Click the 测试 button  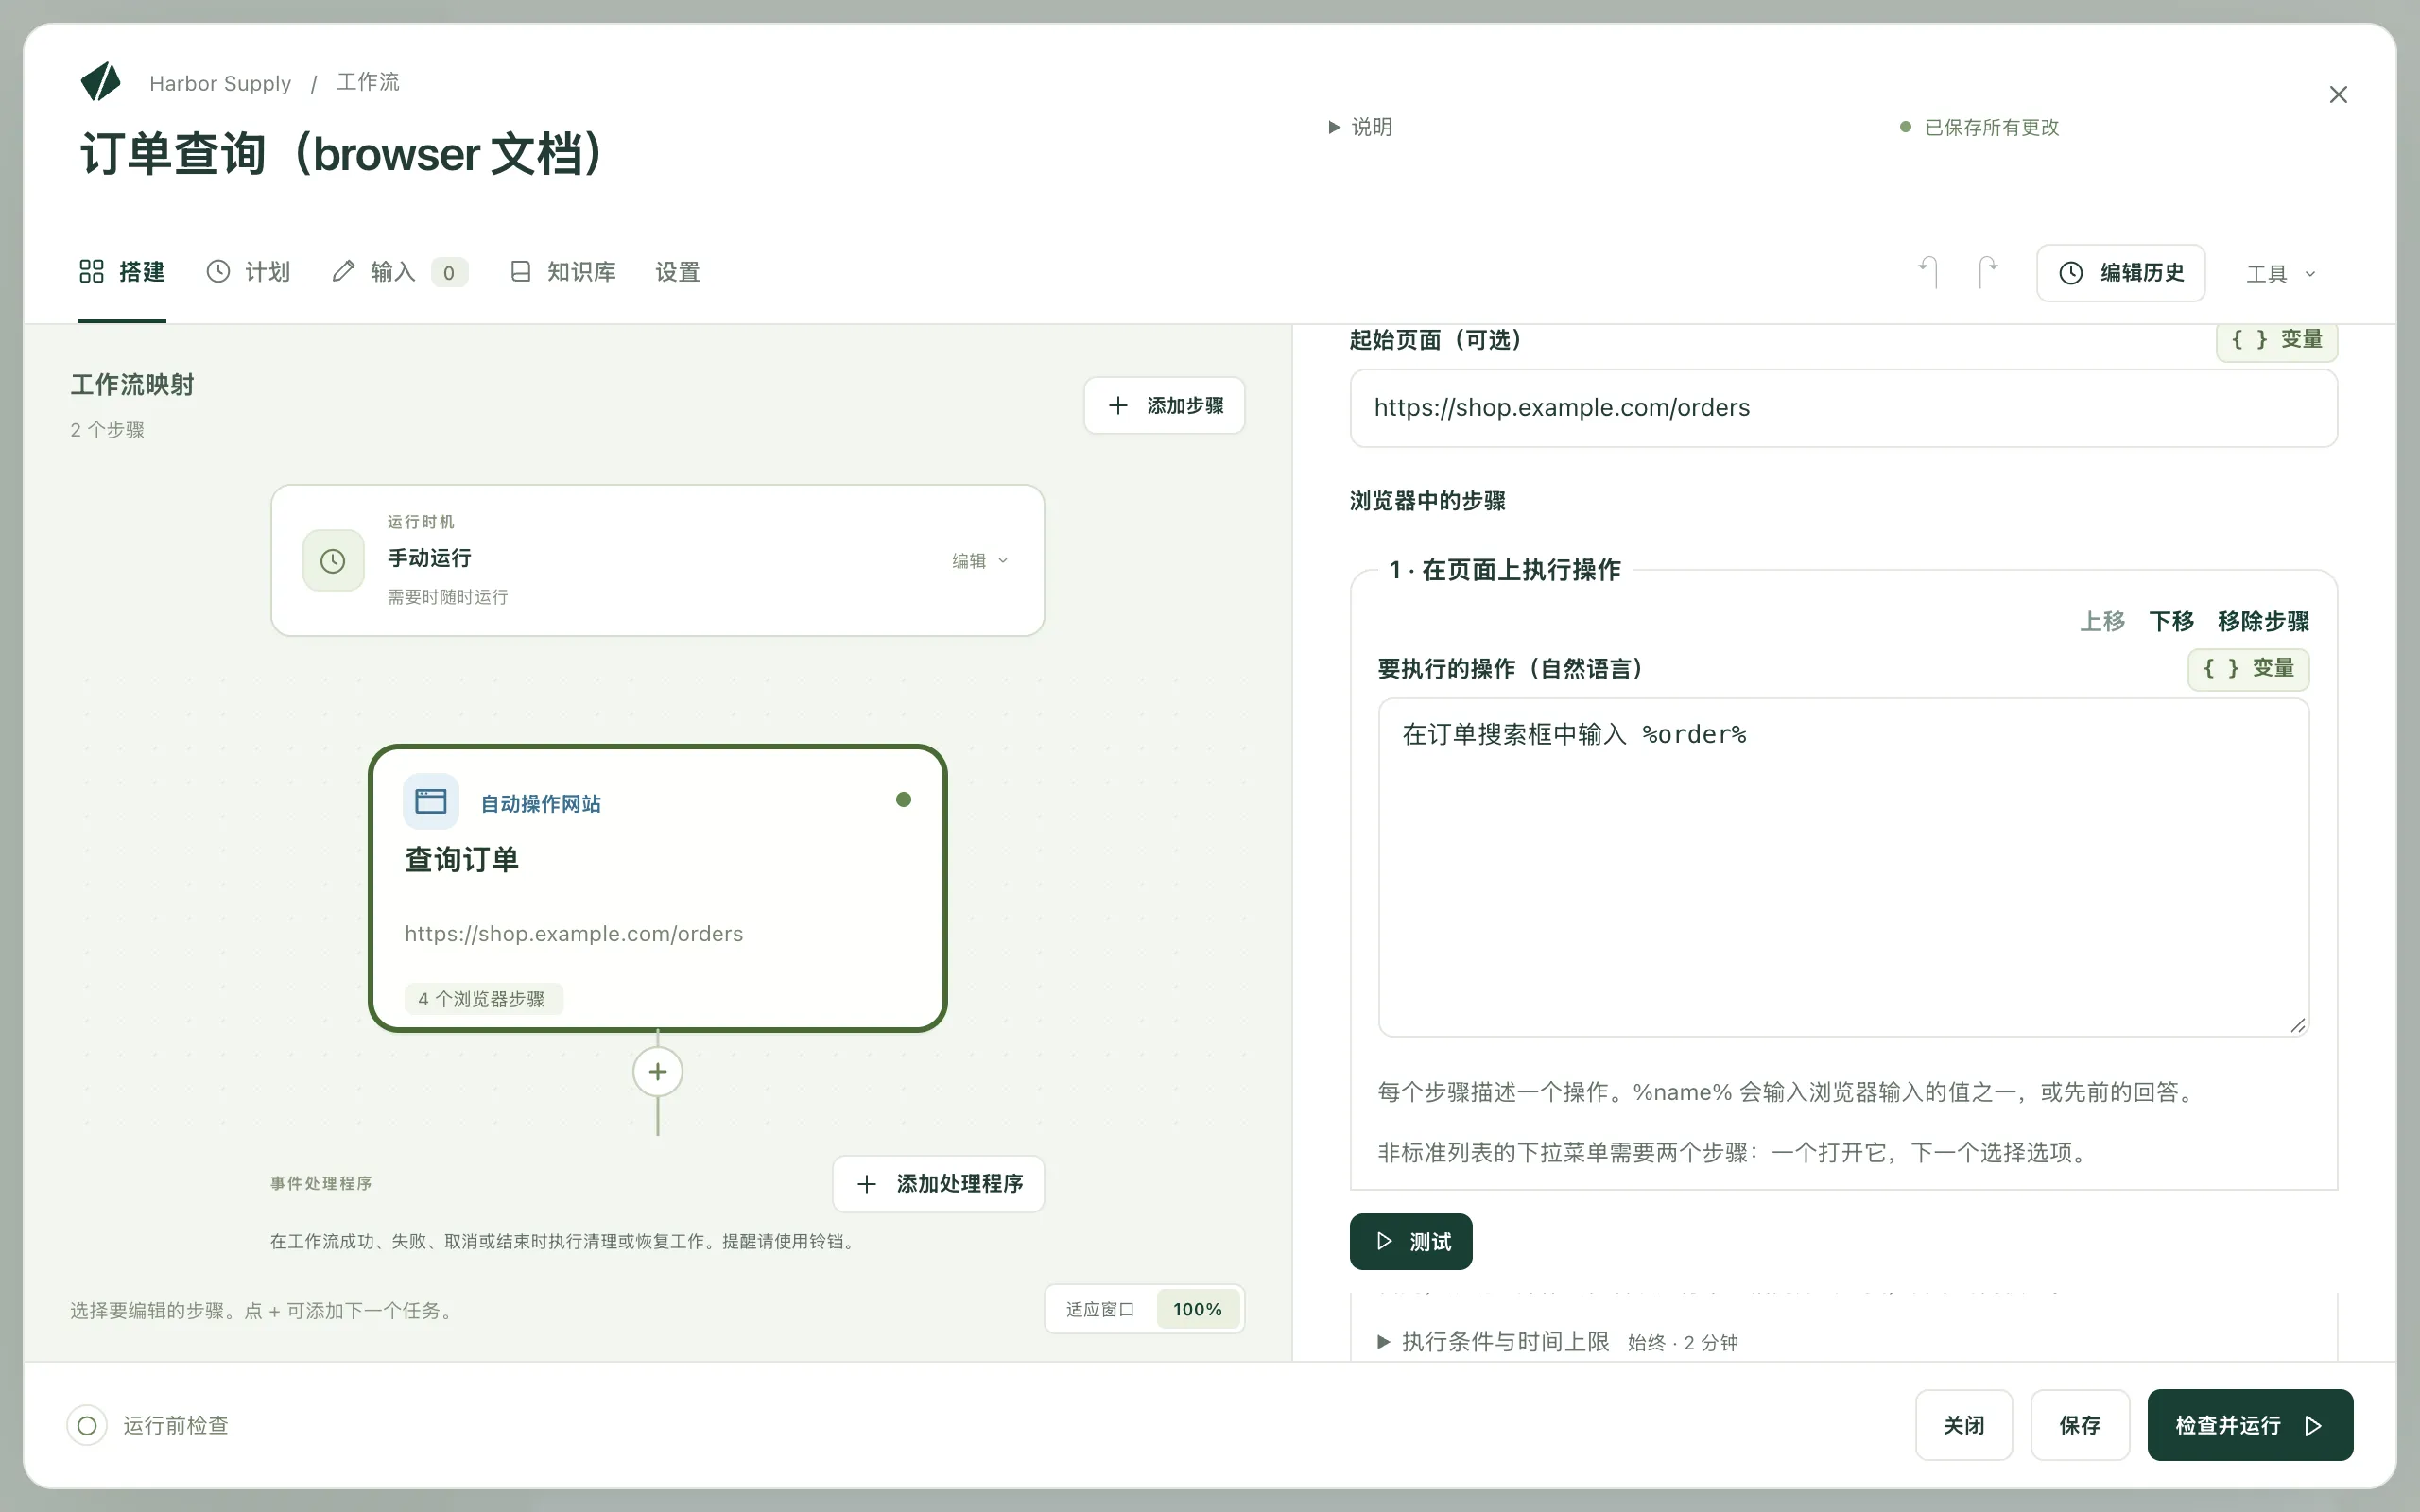point(1411,1242)
